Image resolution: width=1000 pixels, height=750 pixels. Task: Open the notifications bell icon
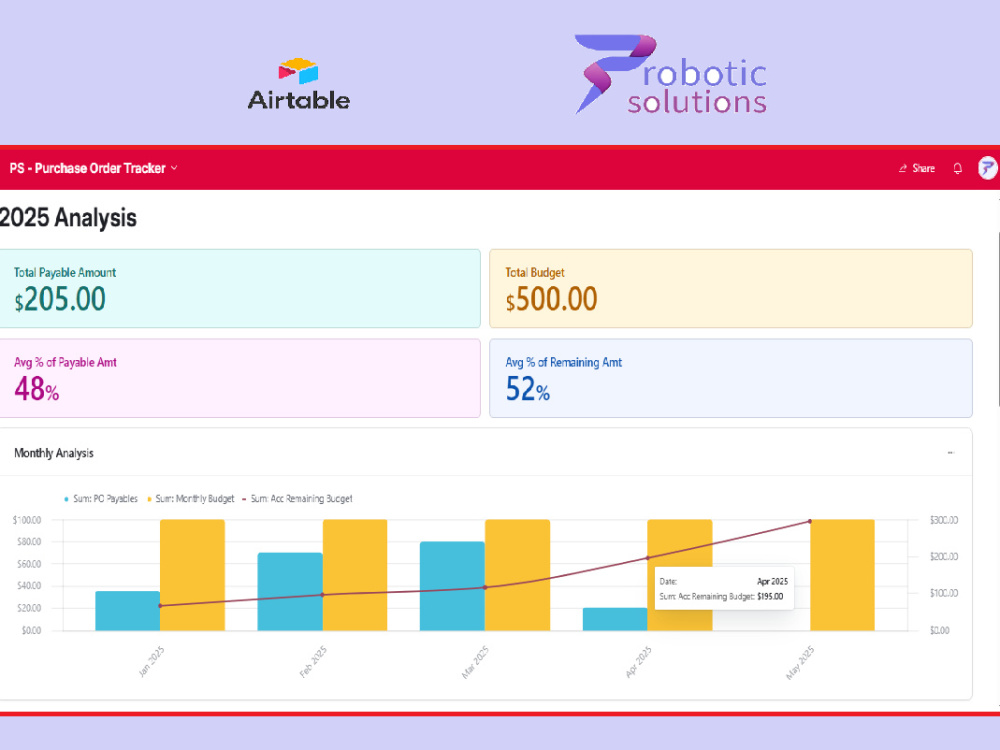(x=957, y=168)
